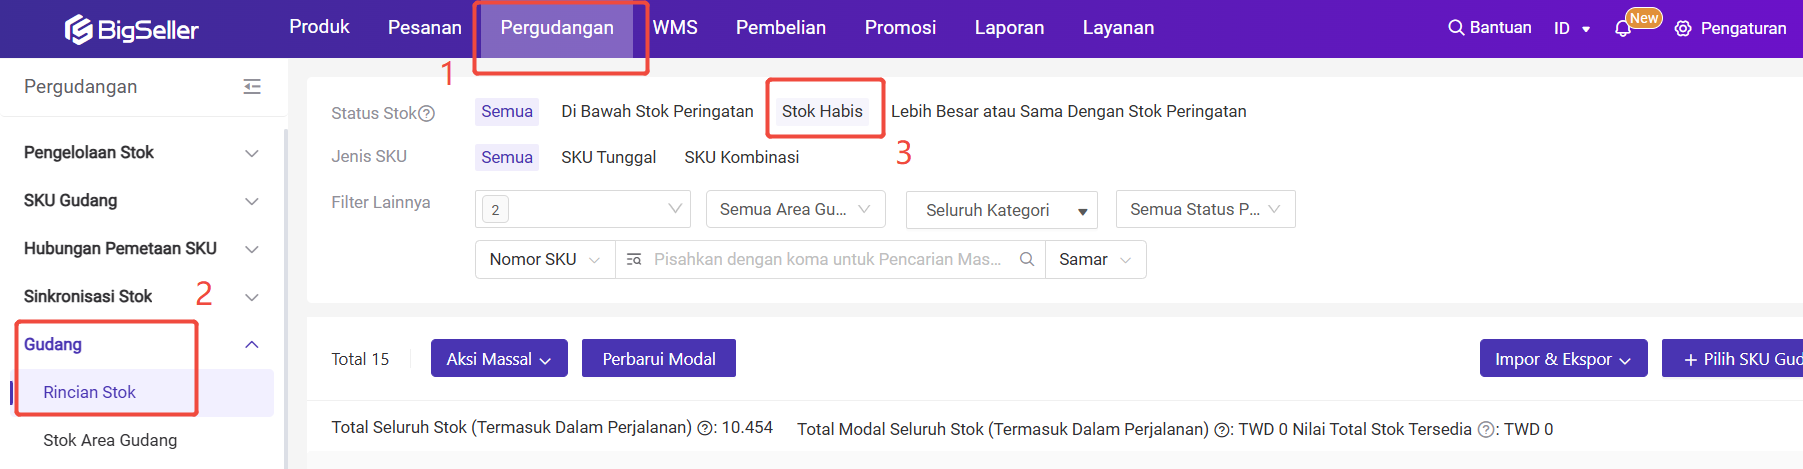Open the Pembelian menu
The image size is (1803, 469).
(781, 28)
